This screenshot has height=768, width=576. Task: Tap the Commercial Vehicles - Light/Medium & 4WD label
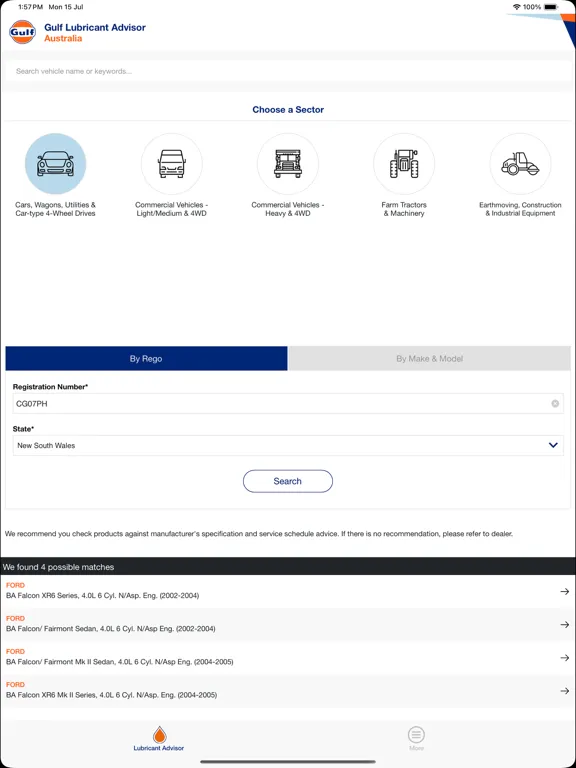[171, 209]
